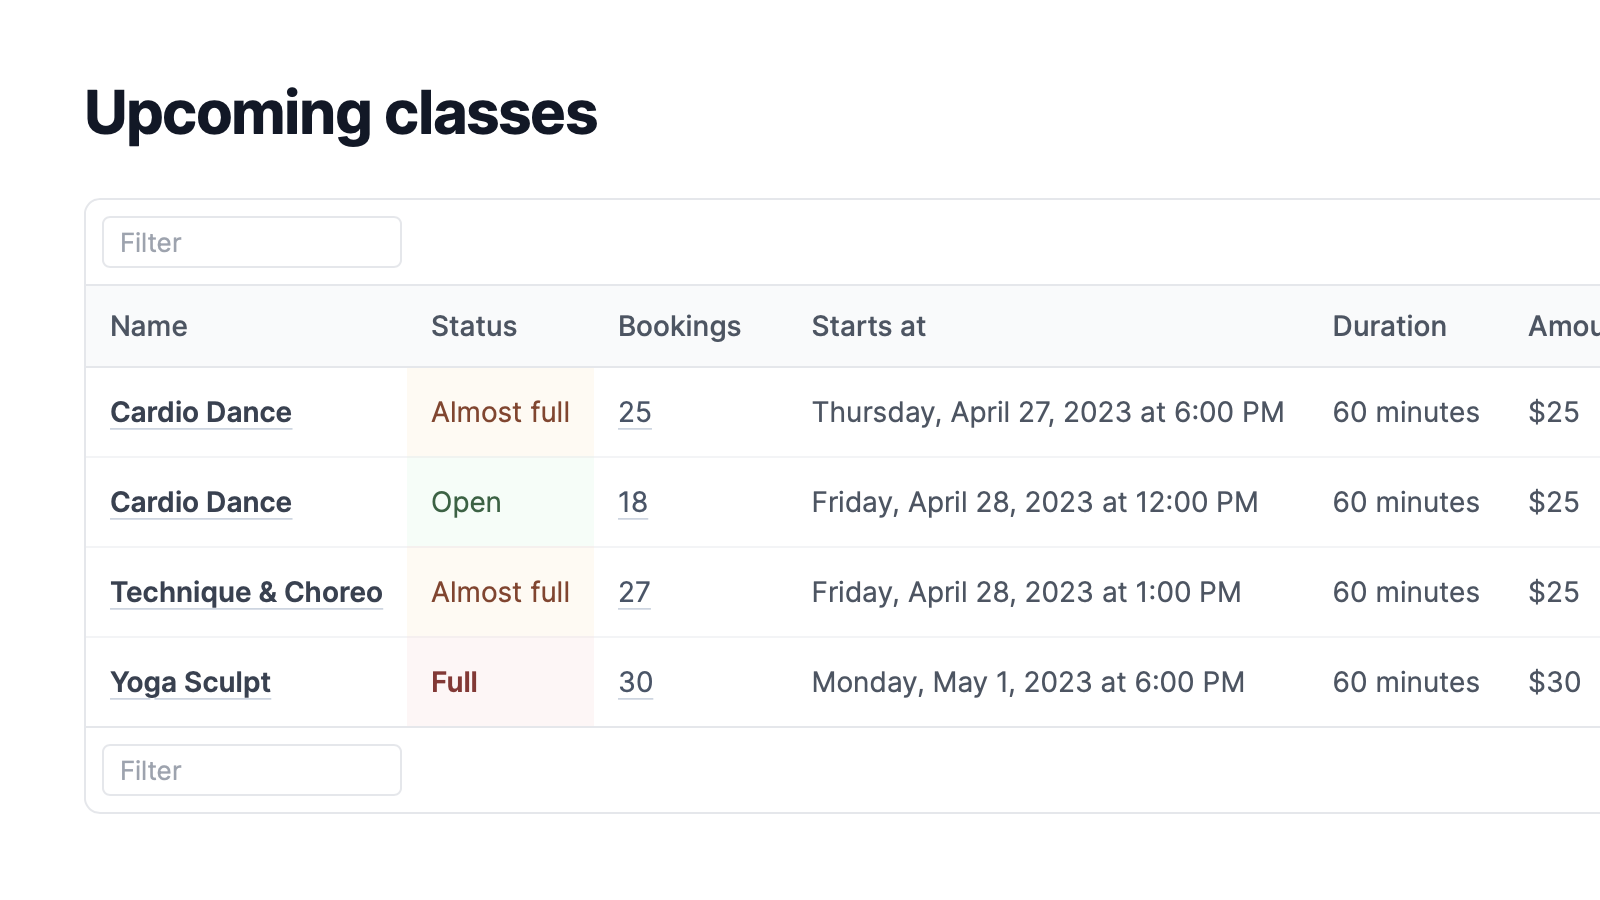Click the Status column header
This screenshot has width=1600, height=900.
473,326
